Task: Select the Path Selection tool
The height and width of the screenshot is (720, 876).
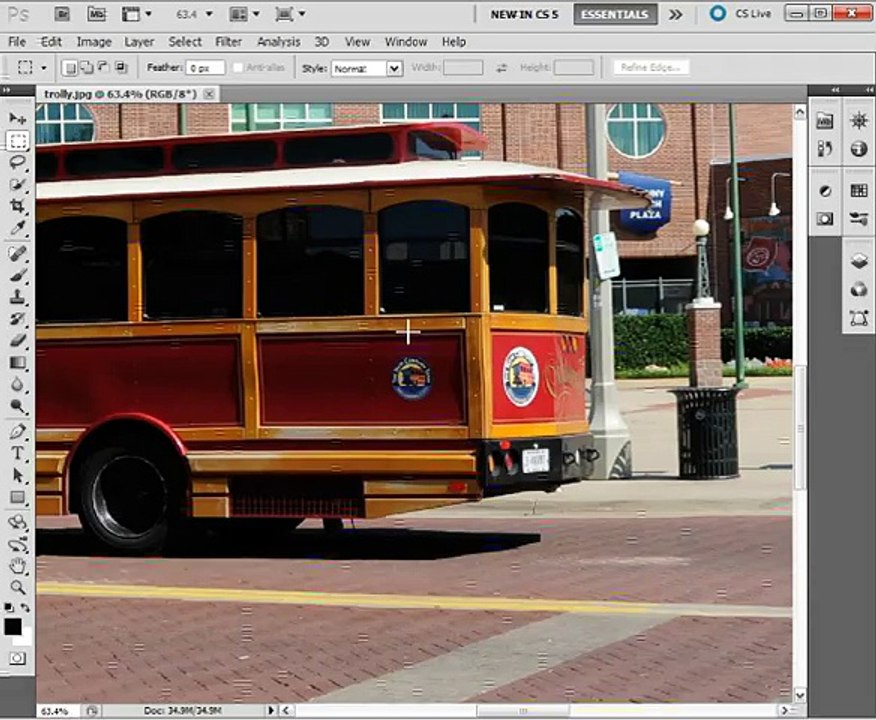Action: click(x=17, y=475)
